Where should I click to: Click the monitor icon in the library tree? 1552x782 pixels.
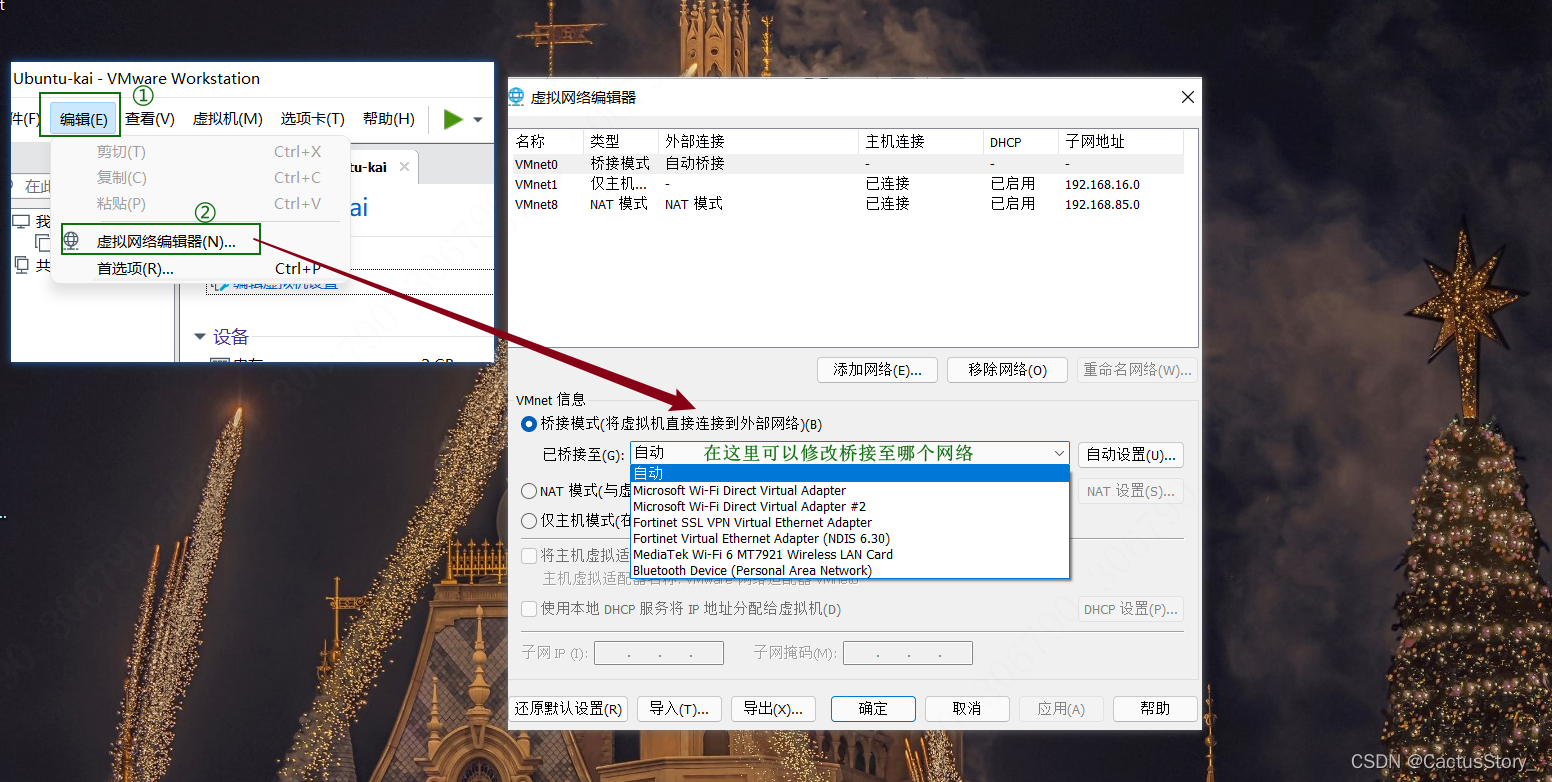[20, 221]
